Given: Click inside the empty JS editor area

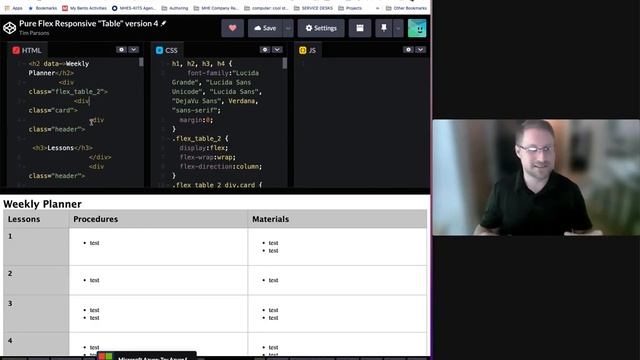Looking at the screenshot, I should click(361, 122).
